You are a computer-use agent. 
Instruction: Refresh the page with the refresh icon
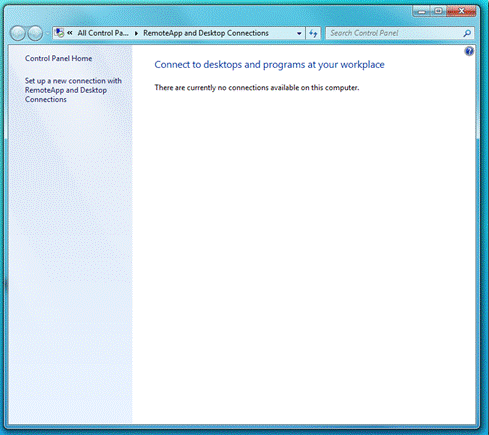pos(313,33)
